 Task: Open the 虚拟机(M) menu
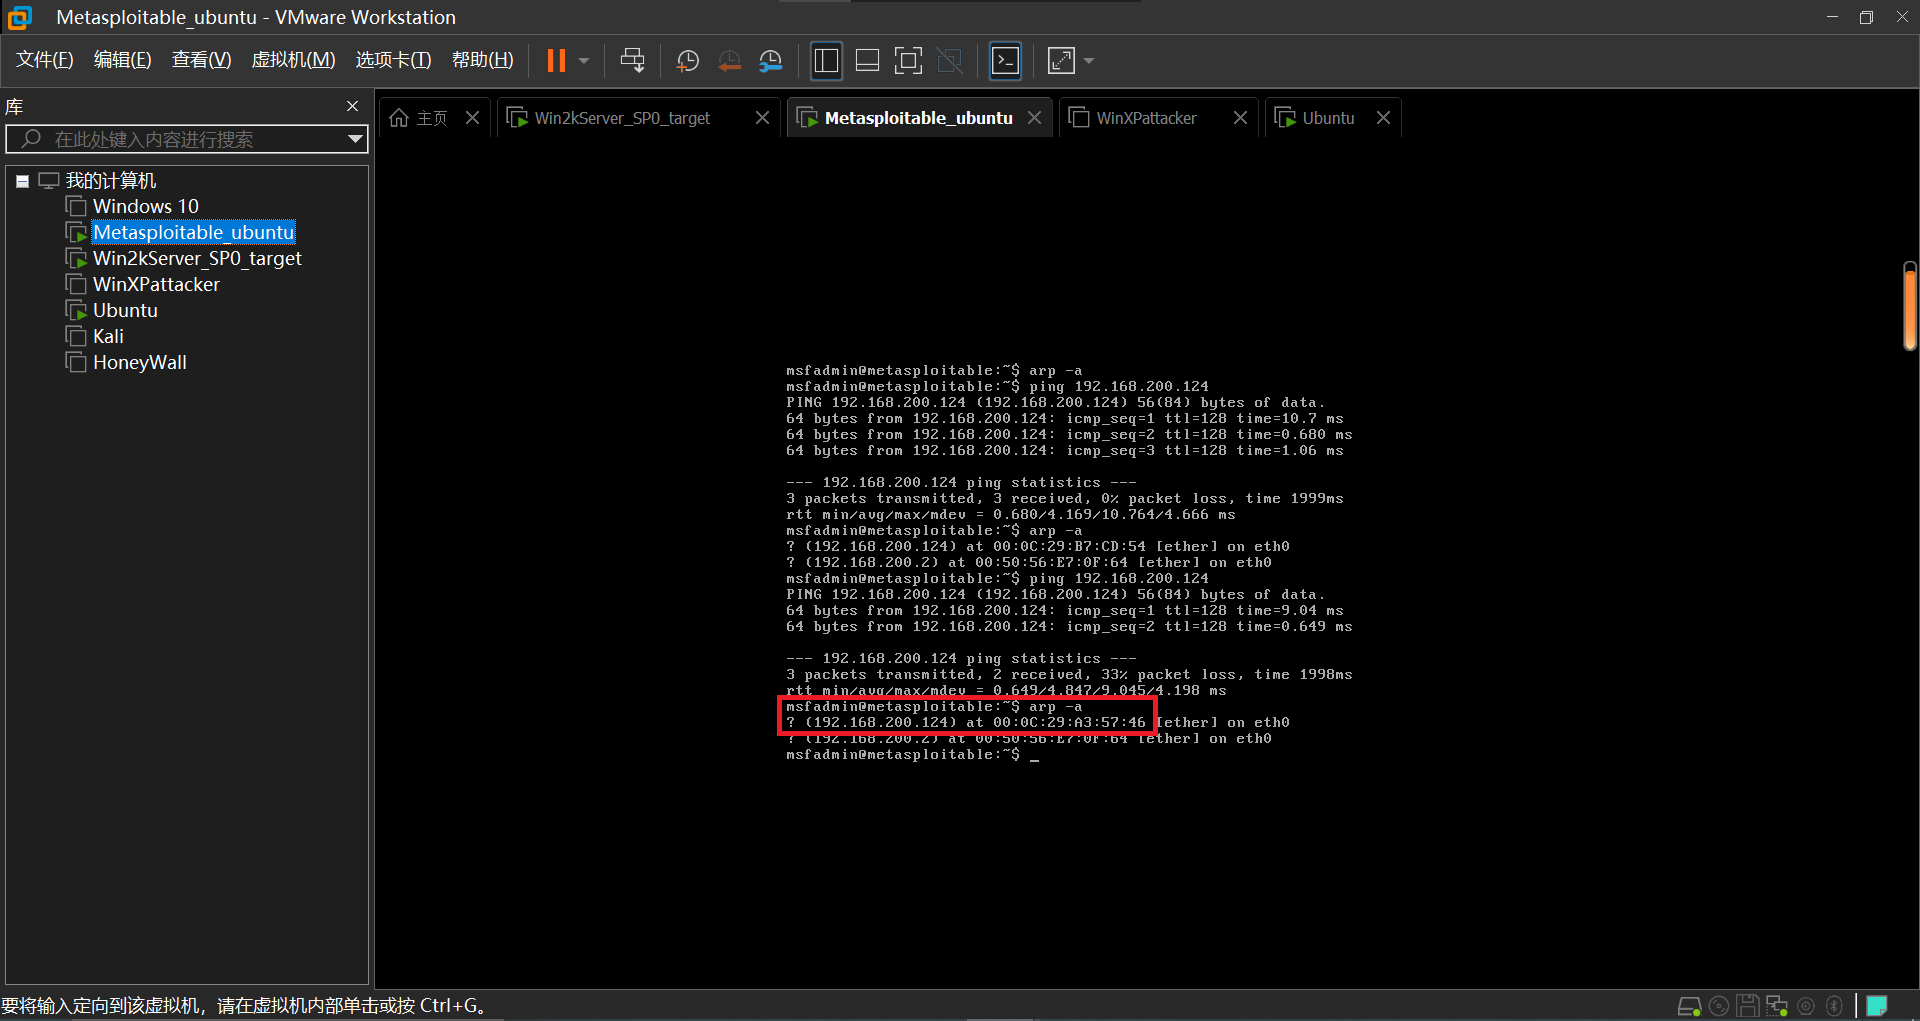pyautogui.click(x=293, y=60)
